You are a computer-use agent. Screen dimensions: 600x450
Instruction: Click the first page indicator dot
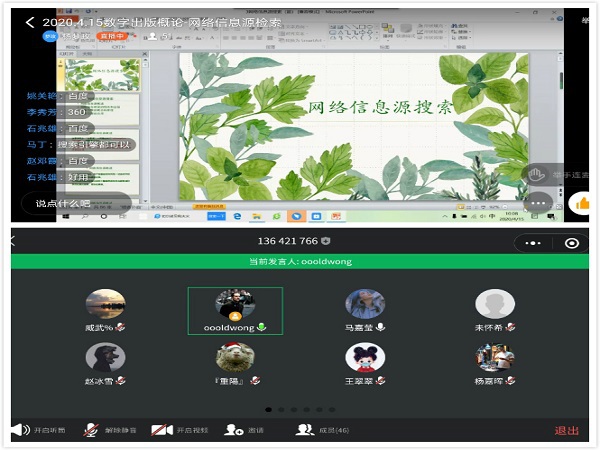pos(267,410)
